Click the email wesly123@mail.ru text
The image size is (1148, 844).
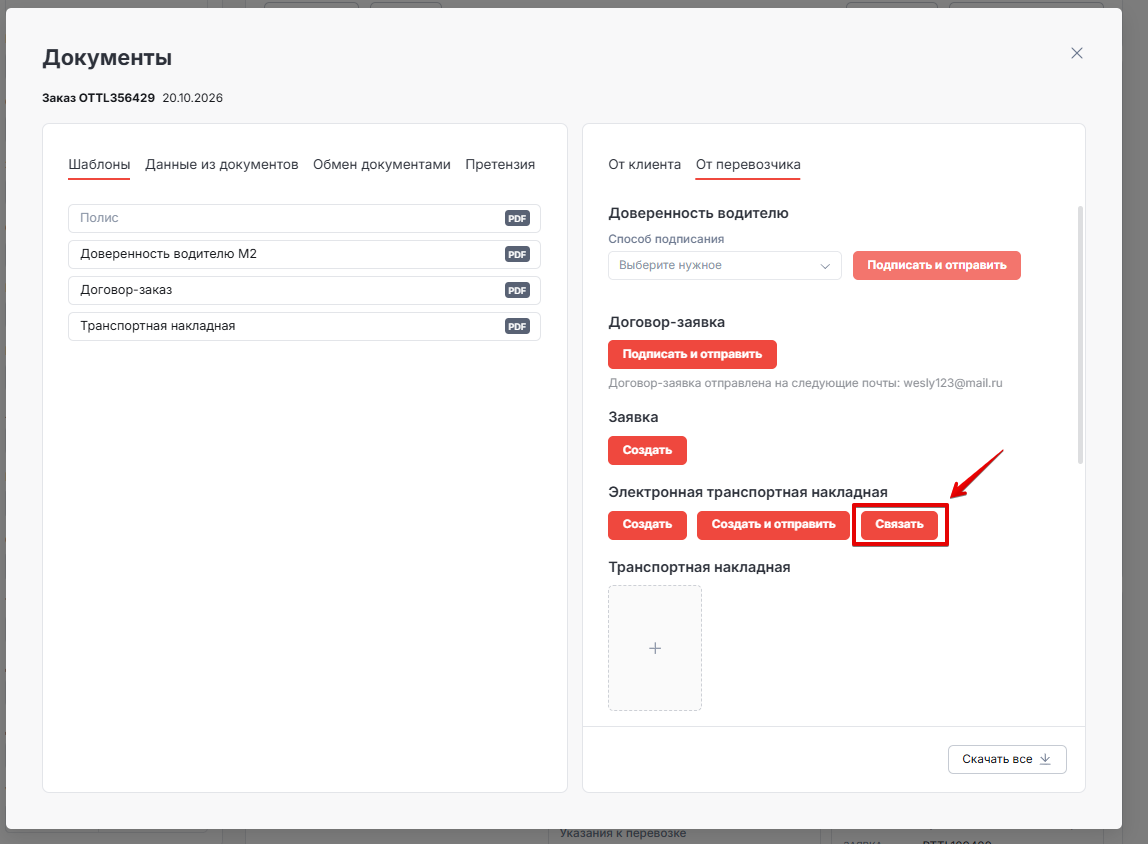[953, 383]
